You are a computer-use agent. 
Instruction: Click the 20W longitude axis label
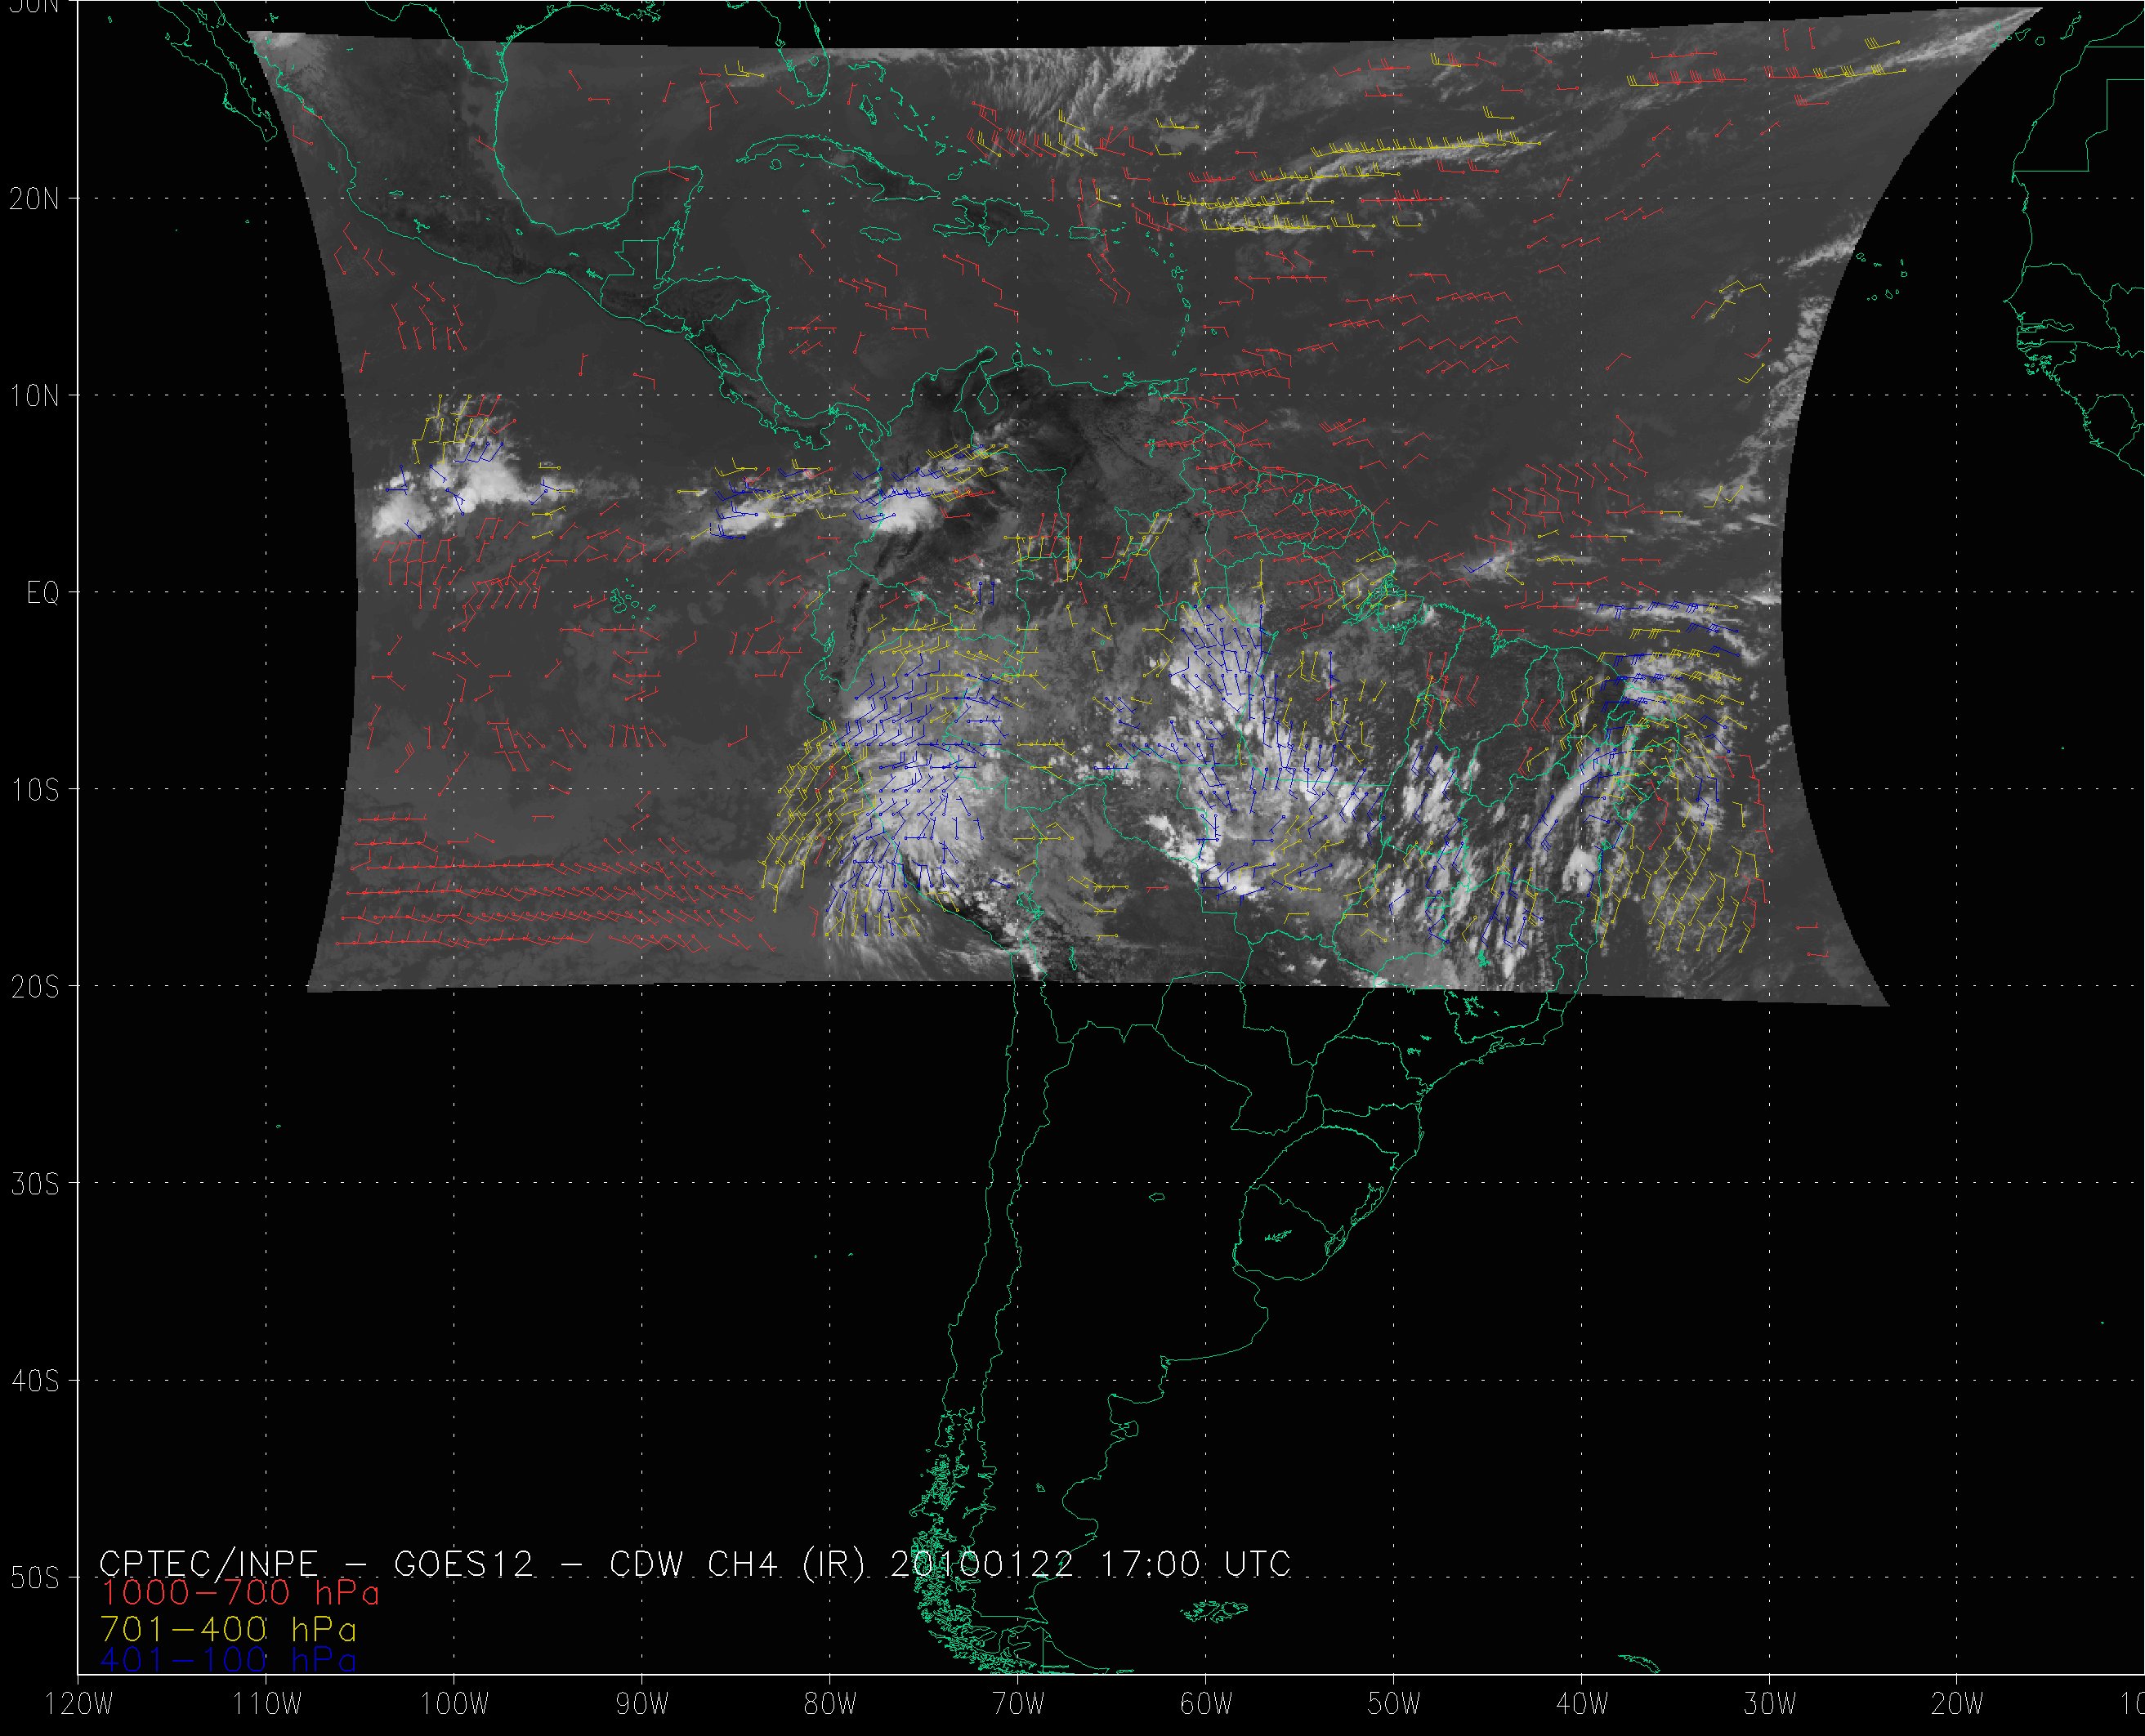coord(1958,1704)
